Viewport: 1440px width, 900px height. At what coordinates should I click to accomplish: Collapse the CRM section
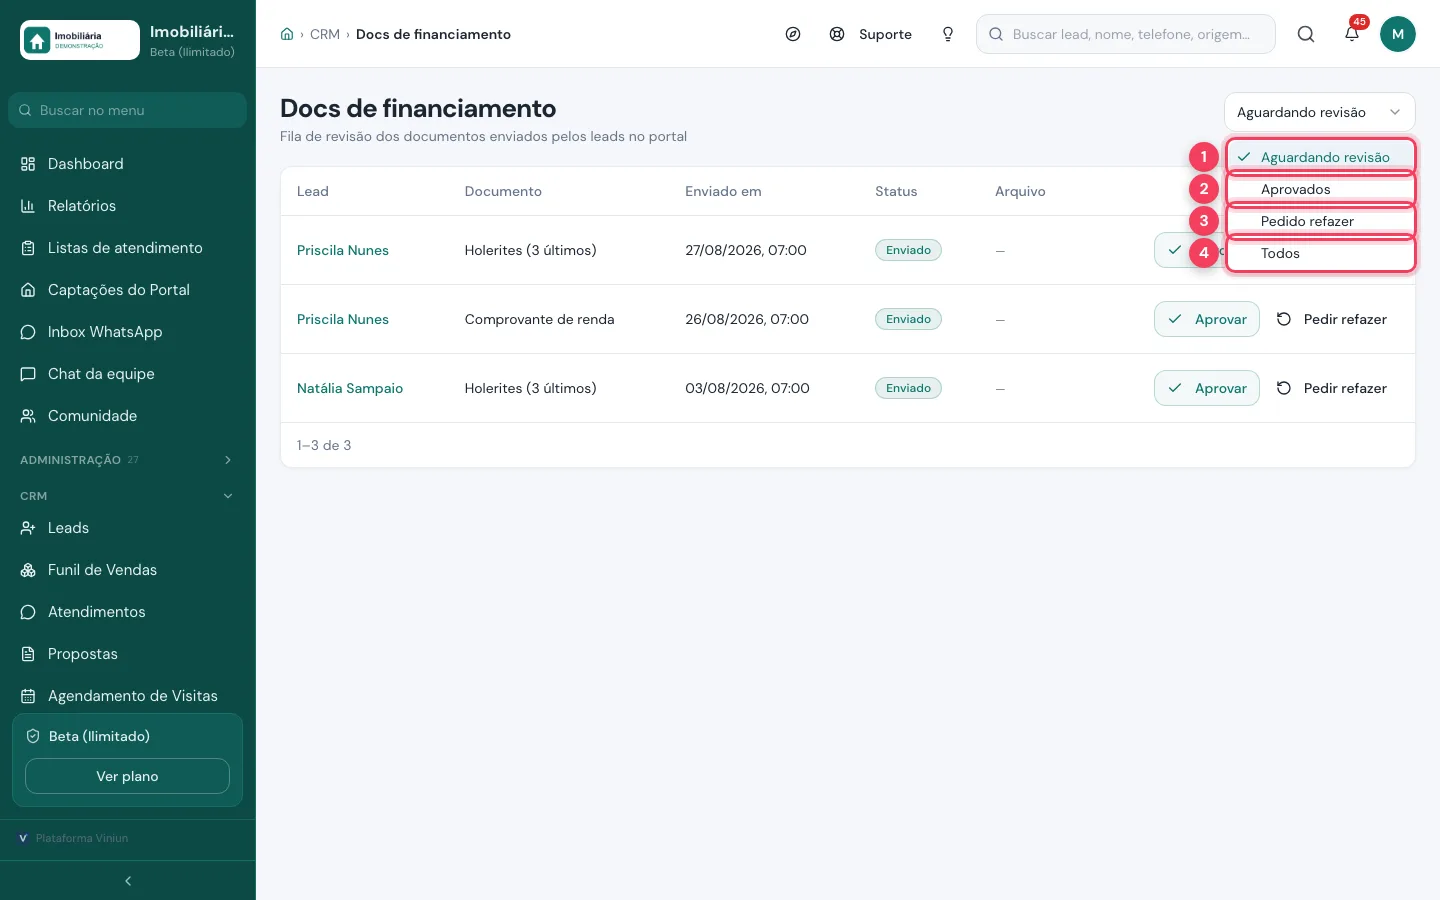click(x=128, y=496)
